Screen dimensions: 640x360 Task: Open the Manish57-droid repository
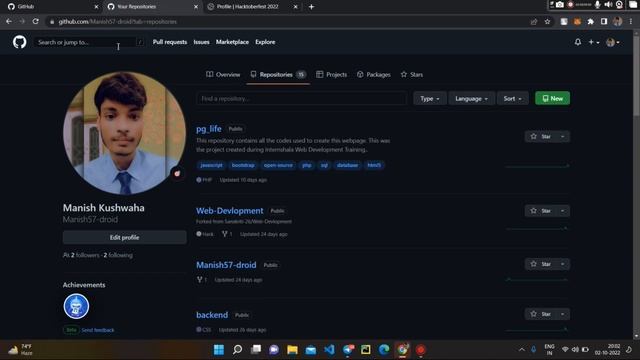pyautogui.click(x=226, y=265)
